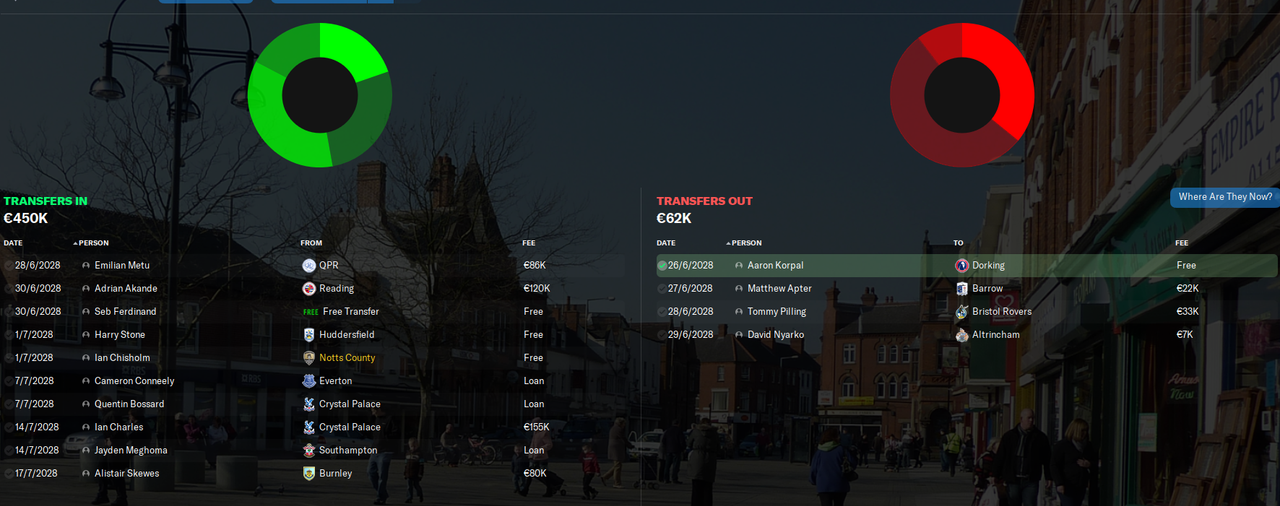Tick the Matthew Apter row checkmark

pos(662,289)
